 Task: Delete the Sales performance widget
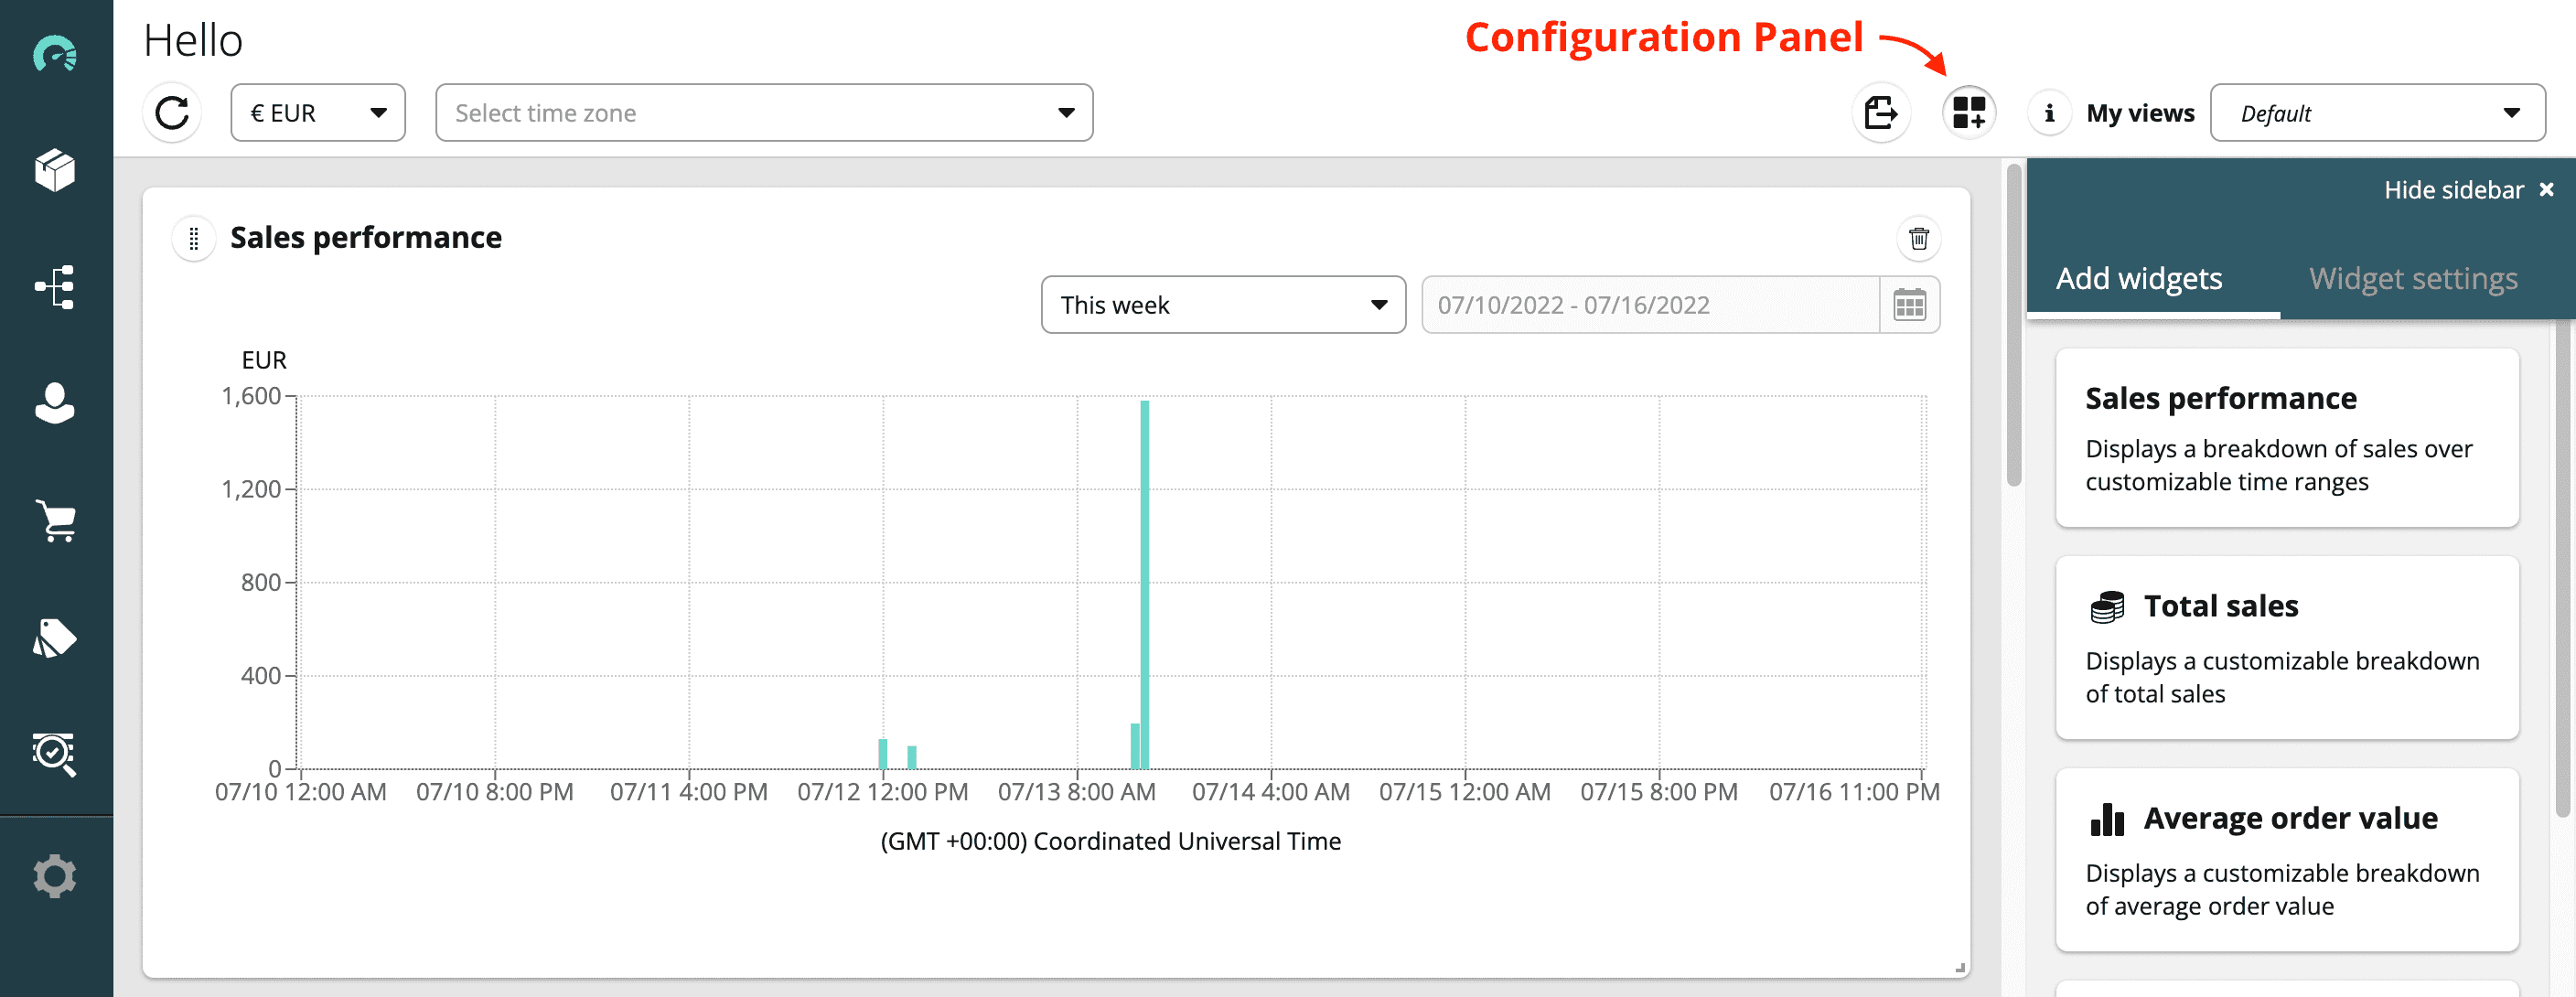pos(1918,239)
